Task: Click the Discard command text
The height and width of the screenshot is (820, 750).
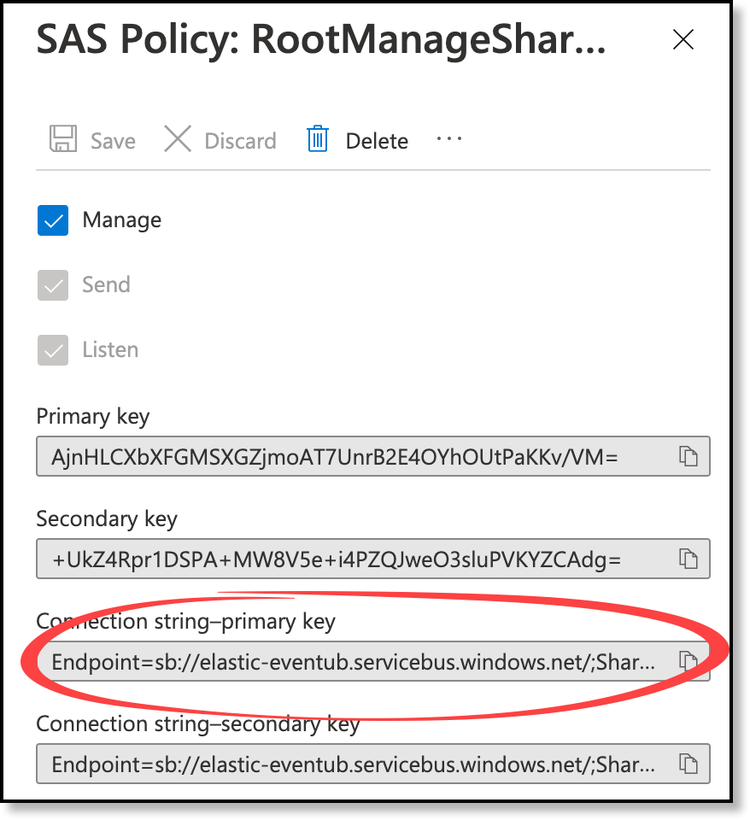Action: (x=240, y=141)
